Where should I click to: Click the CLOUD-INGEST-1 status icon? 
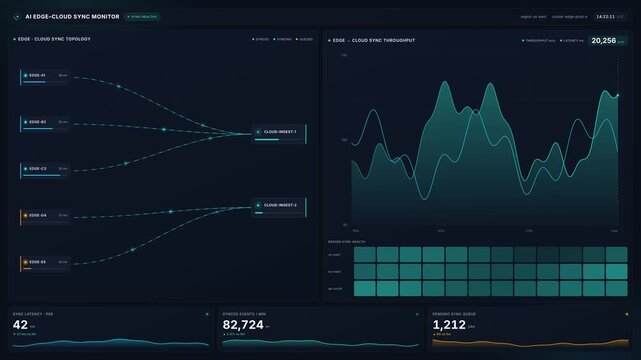coord(258,132)
